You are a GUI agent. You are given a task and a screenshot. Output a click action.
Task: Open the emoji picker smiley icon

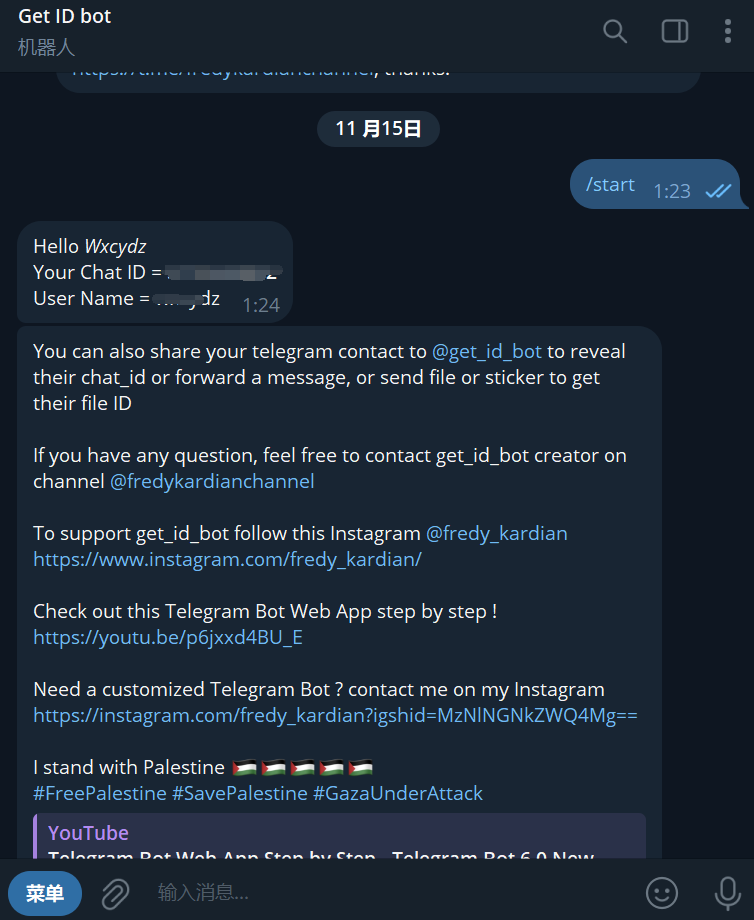pos(662,893)
